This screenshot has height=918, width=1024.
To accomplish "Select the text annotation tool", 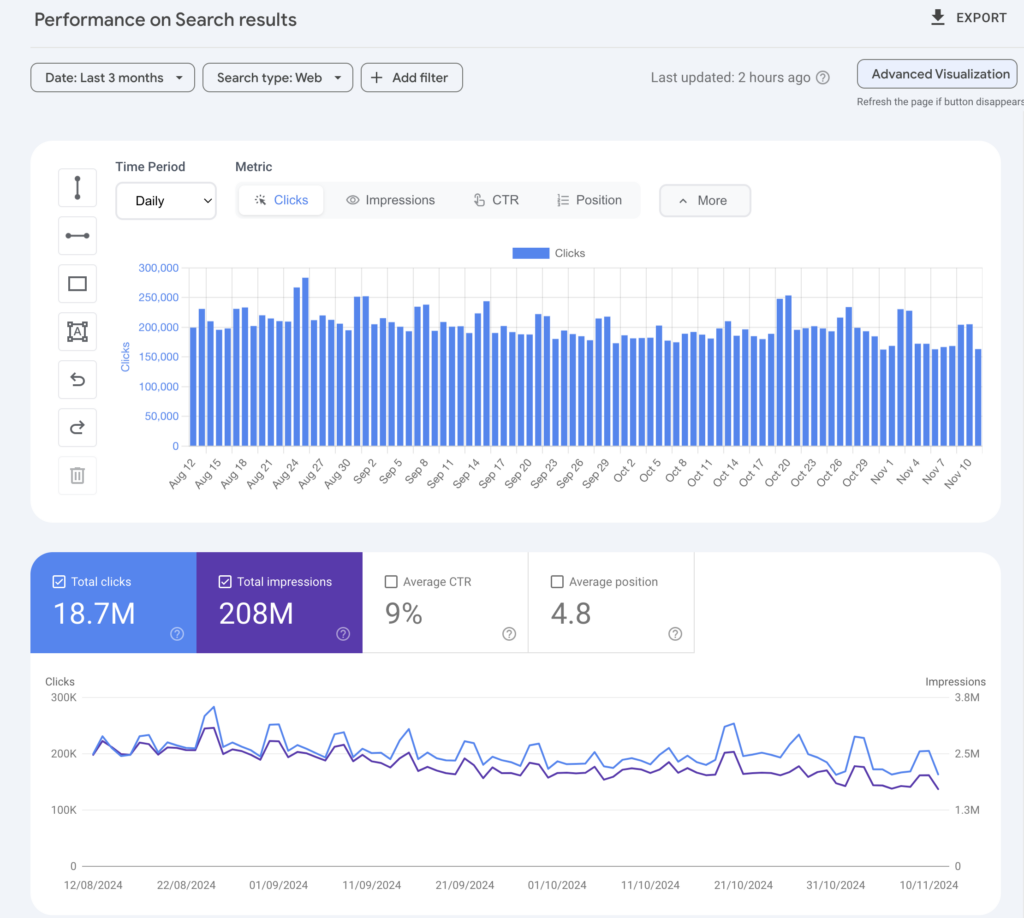I will [78, 332].
